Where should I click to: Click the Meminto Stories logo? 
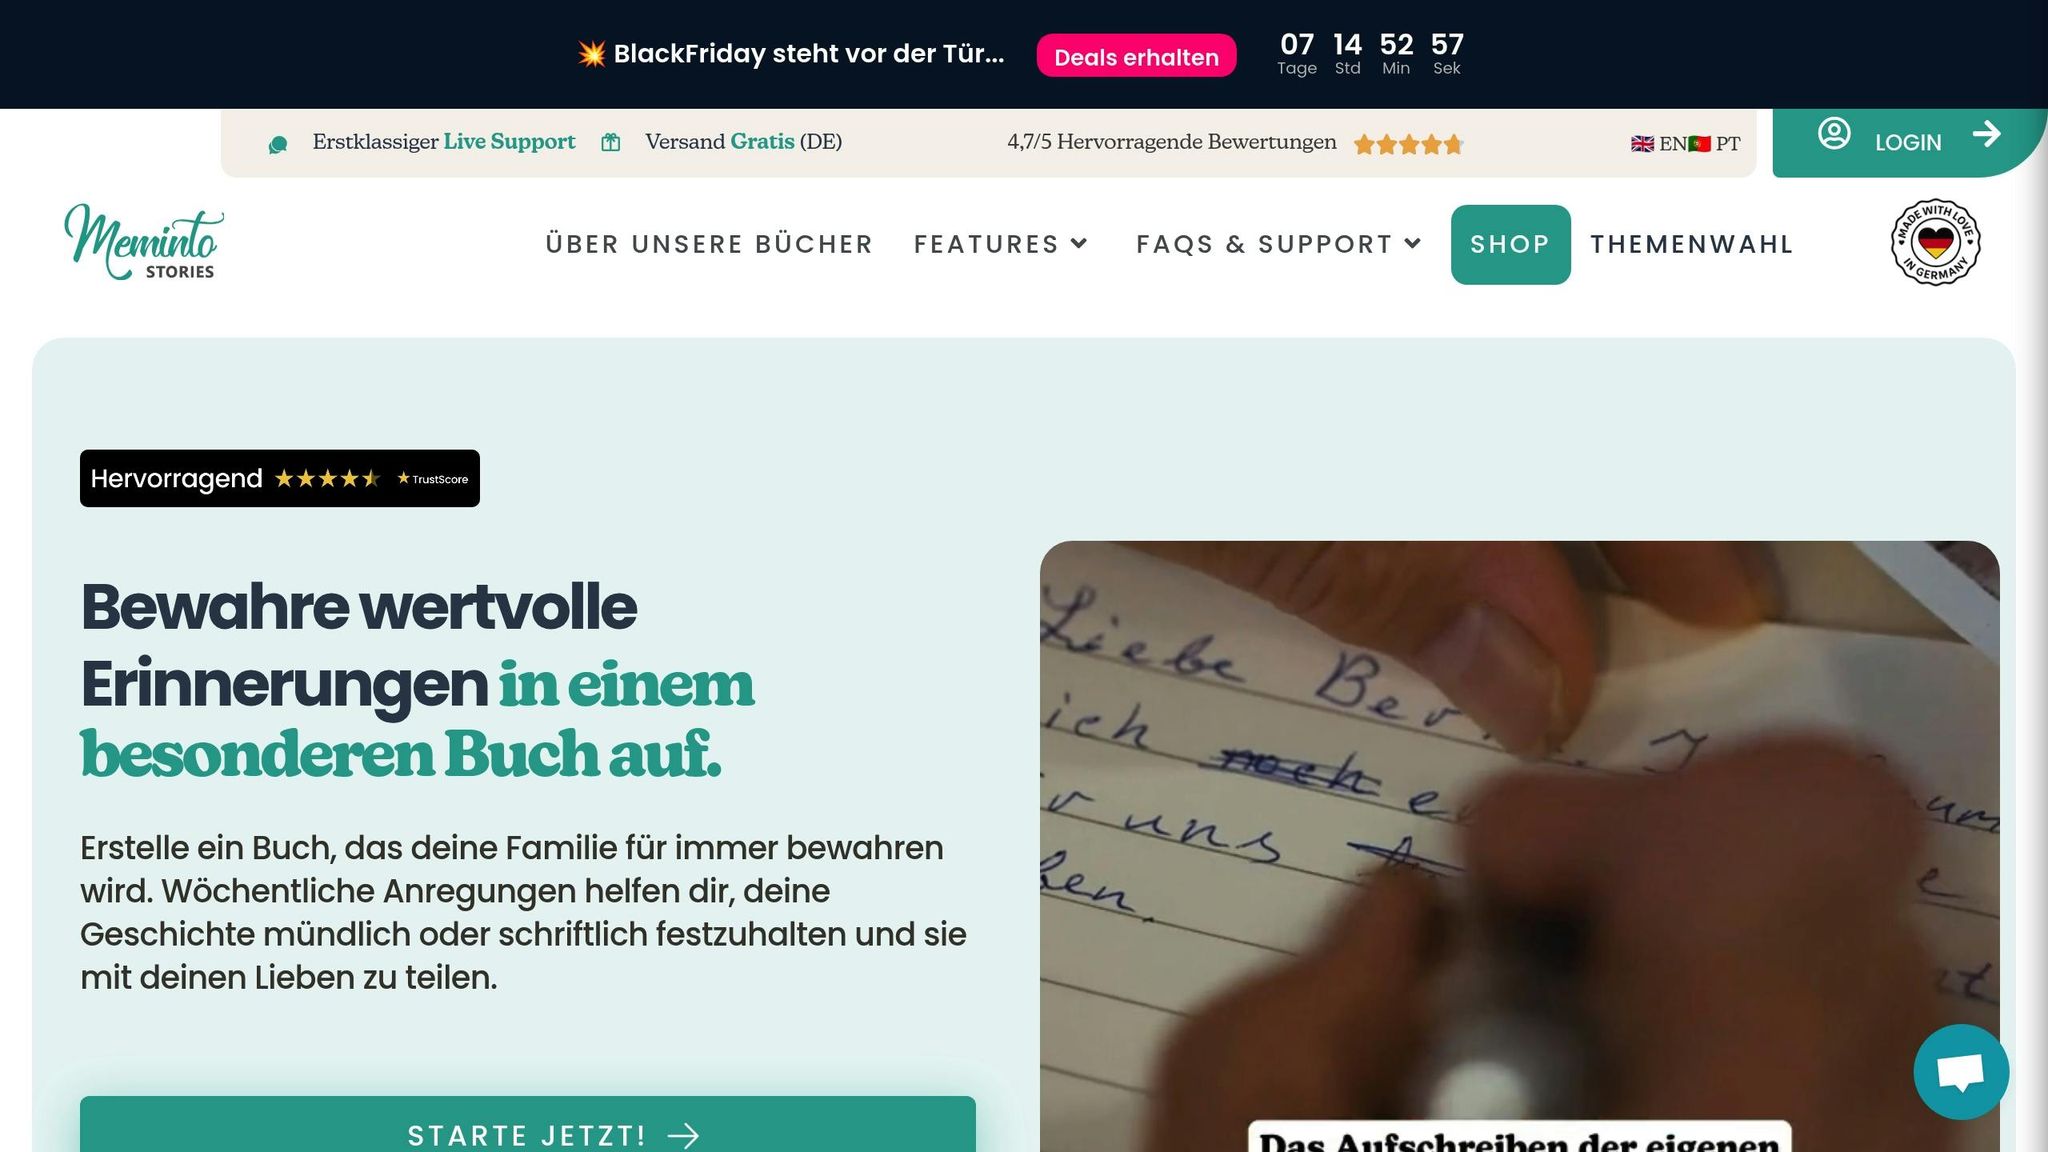coord(144,243)
